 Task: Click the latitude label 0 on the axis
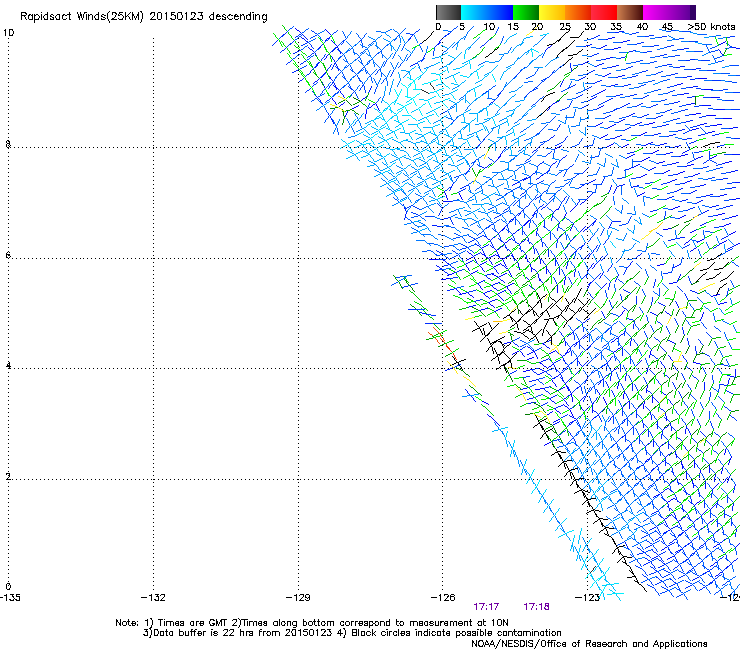point(8,587)
